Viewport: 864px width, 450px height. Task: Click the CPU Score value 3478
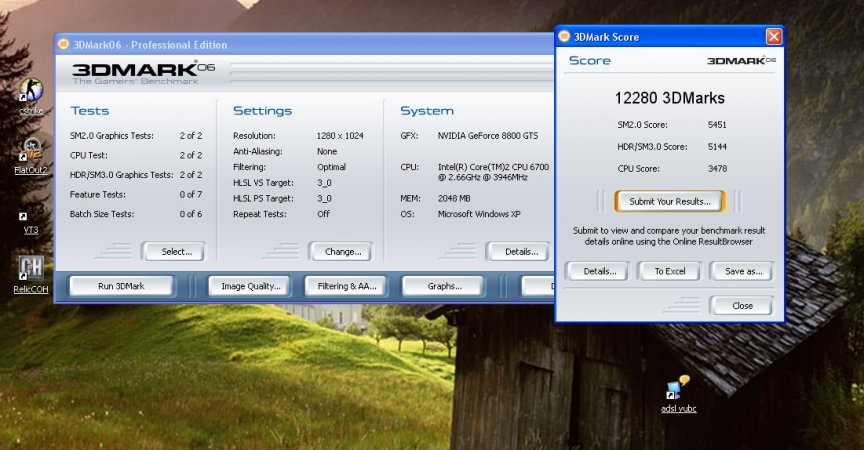click(x=717, y=169)
